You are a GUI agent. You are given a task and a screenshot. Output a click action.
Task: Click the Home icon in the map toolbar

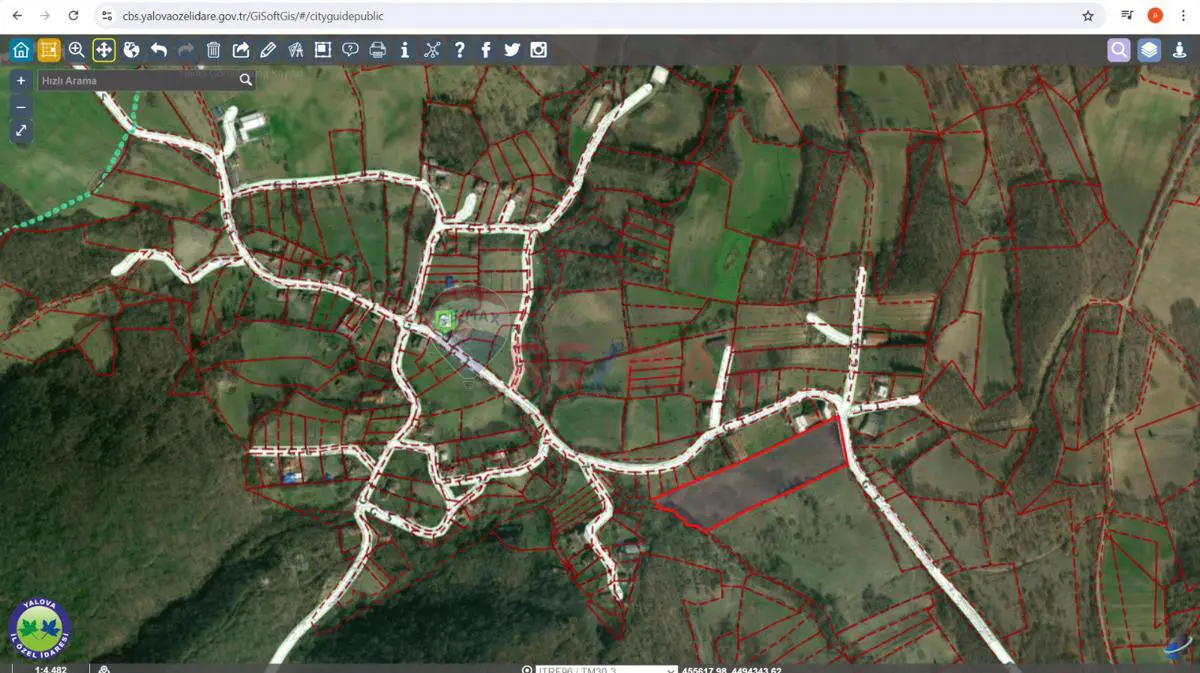click(21, 50)
